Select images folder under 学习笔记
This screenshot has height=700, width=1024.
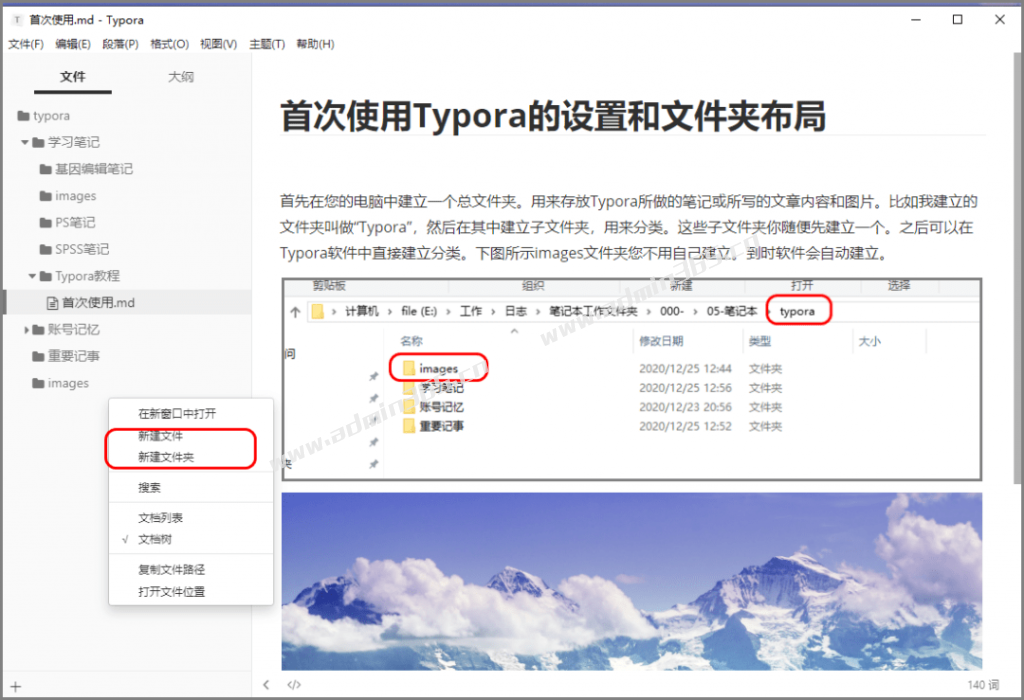pyautogui.click(x=75, y=196)
